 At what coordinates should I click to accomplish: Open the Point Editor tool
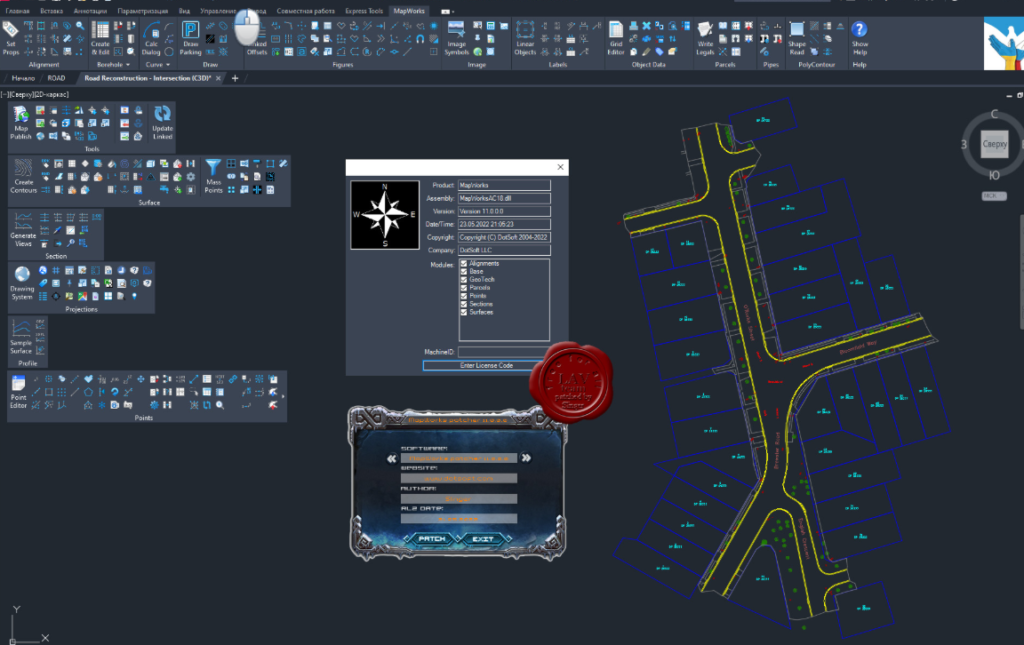pyautogui.click(x=18, y=392)
